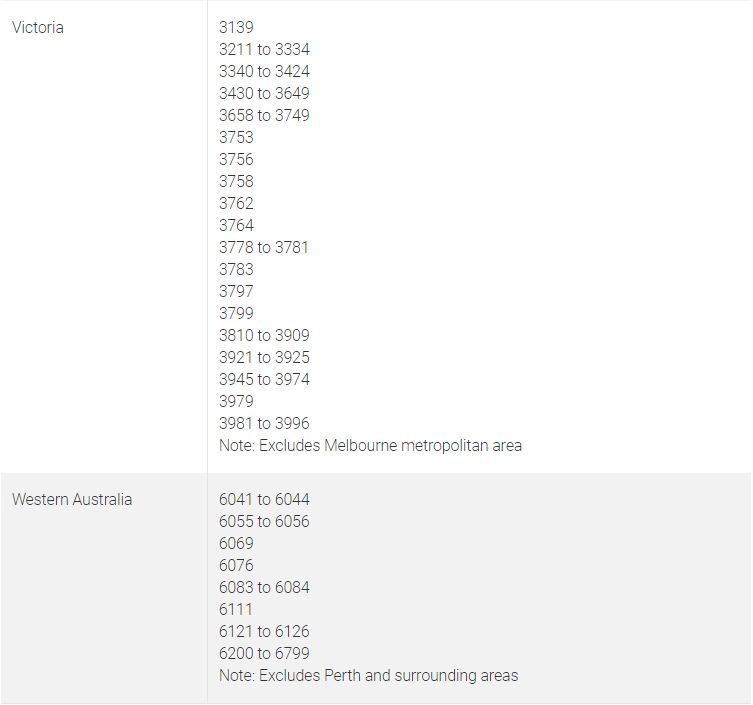Click postcode 3764 entry
Screen dimensions: 753x705
tap(236, 225)
